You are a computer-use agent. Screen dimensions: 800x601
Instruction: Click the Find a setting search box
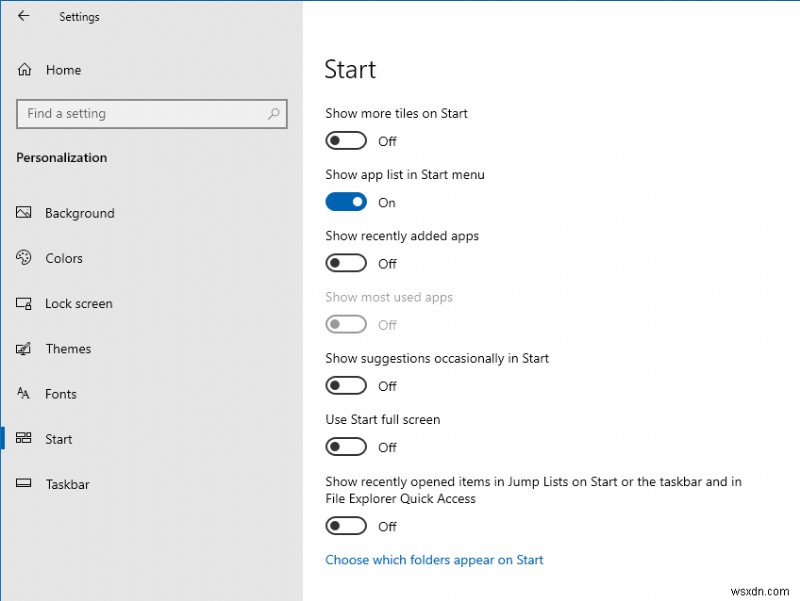click(x=150, y=114)
